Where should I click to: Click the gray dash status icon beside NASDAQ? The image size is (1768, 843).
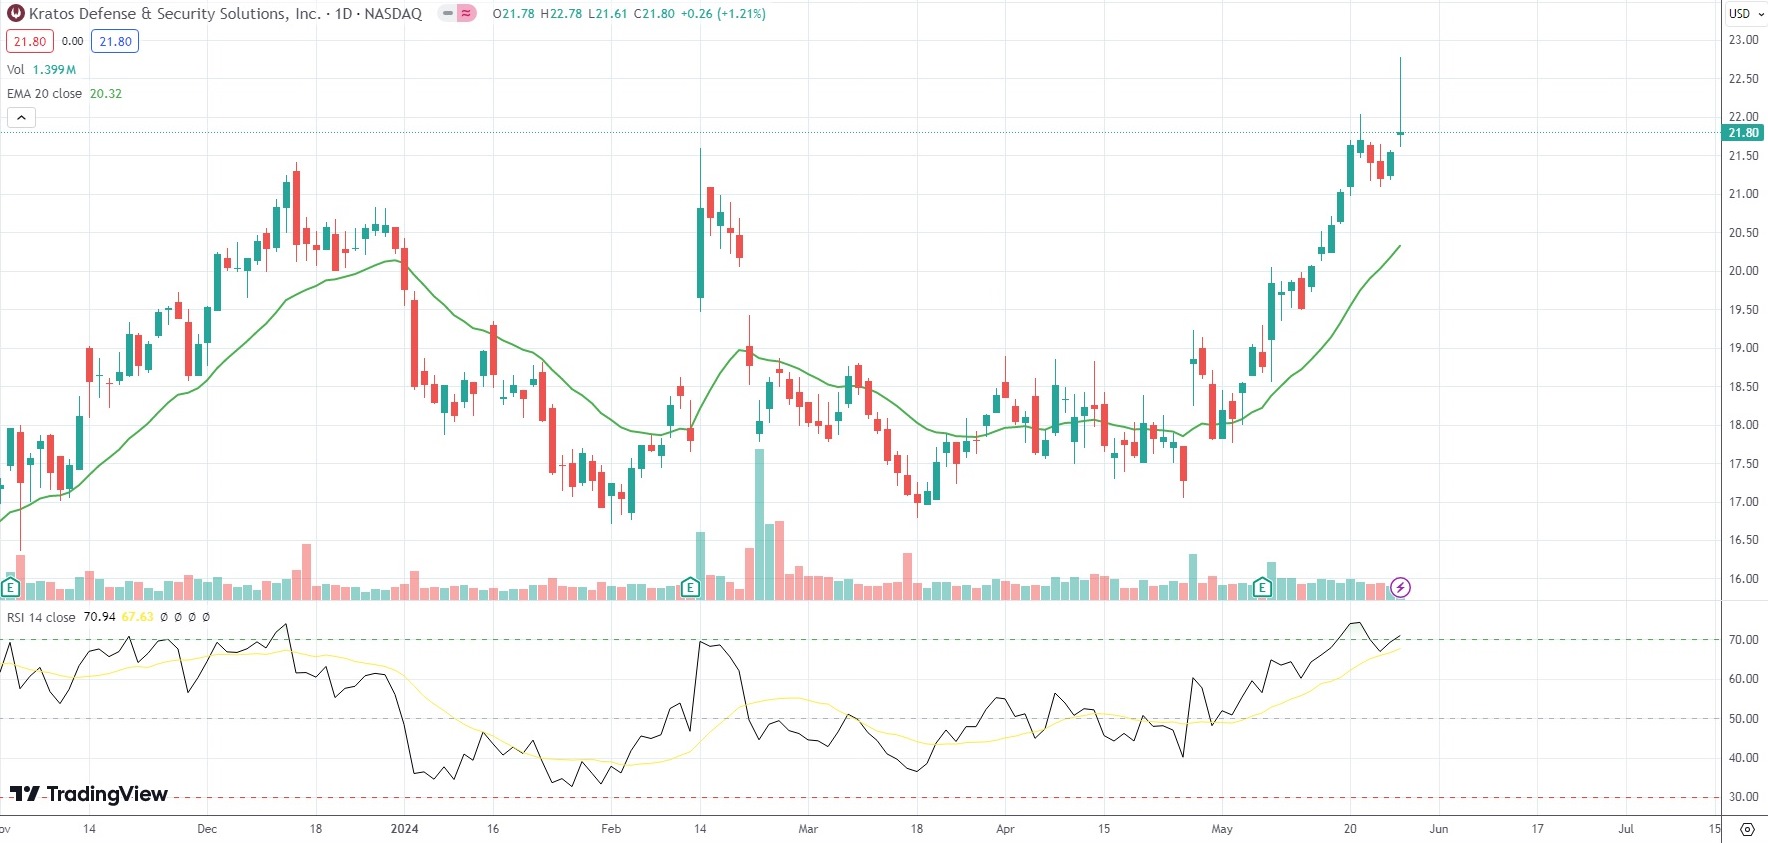[x=447, y=14]
